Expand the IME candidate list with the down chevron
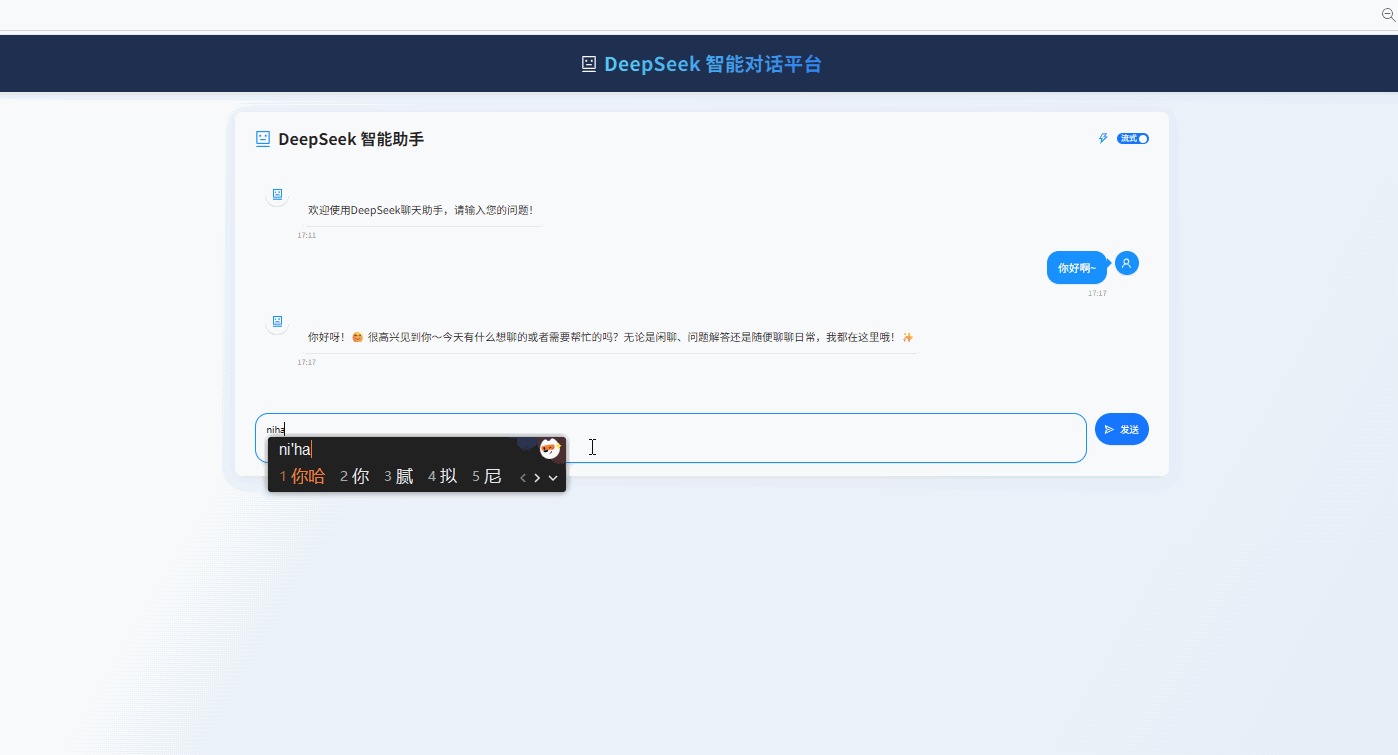The height and width of the screenshot is (755, 1398). 553,478
